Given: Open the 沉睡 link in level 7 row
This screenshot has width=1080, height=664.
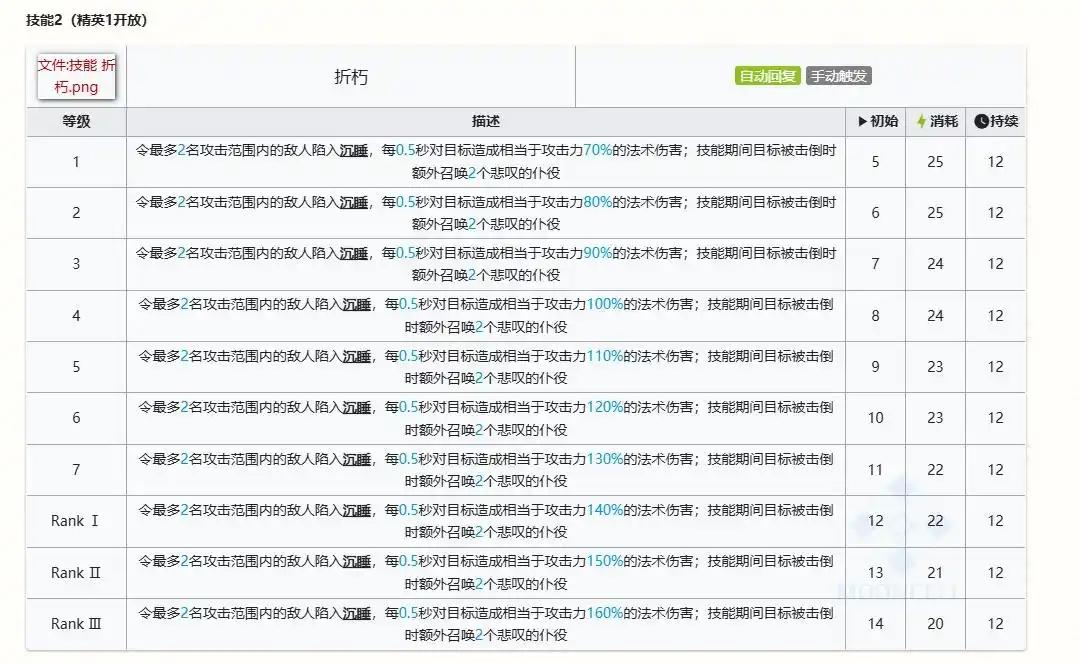Looking at the screenshot, I should pyautogui.click(x=357, y=459).
